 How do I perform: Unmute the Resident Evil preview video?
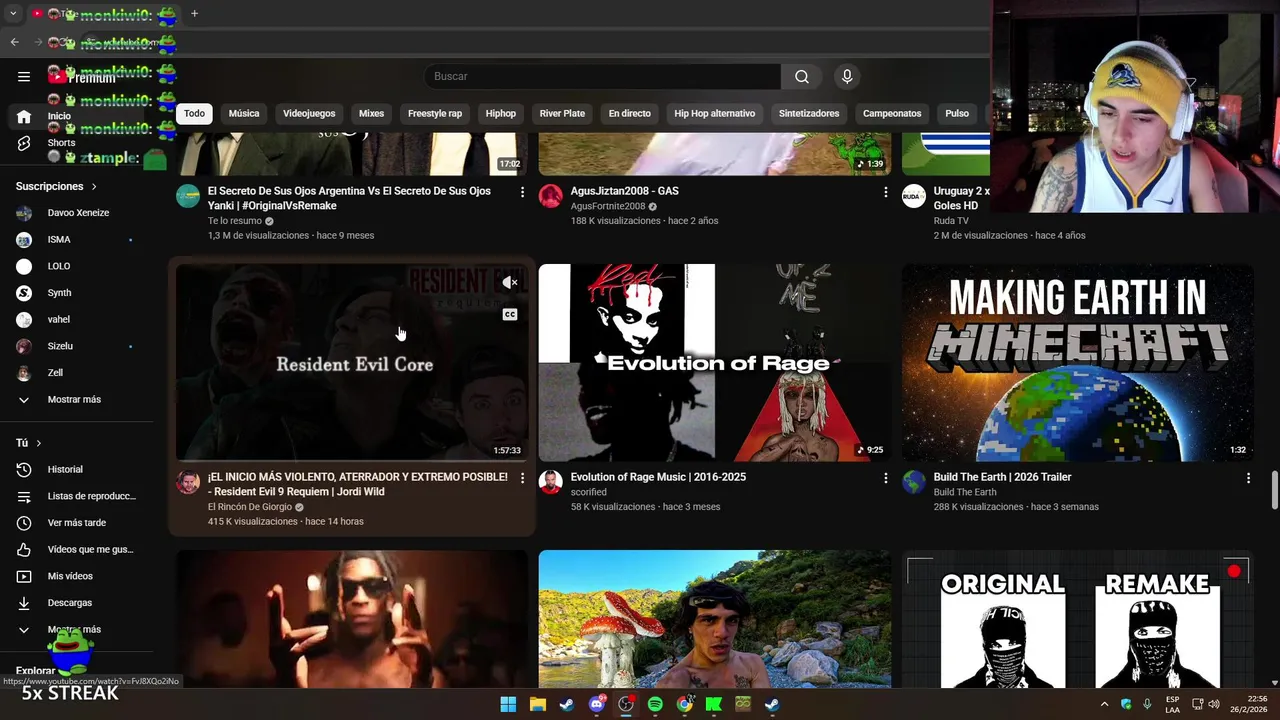point(510,283)
